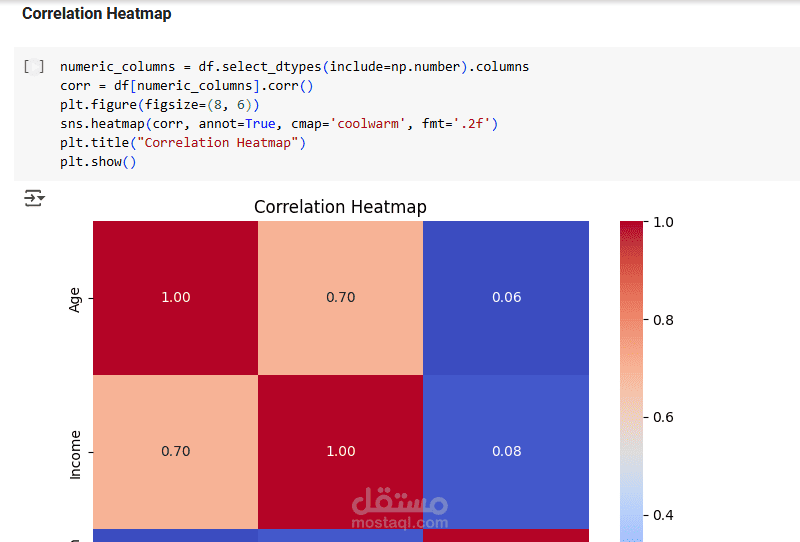Click the Age–Age 1.00 heatmap cell
The image size is (800, 542).
click(x=176, y=298)
